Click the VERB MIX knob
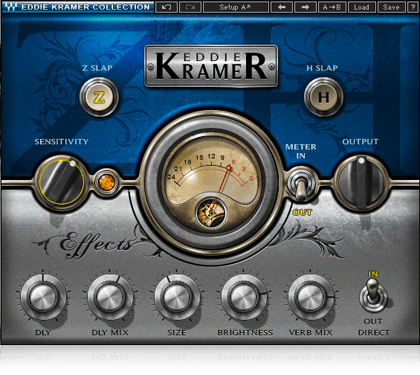Viewport: 420px width, 375px height. tap(311, 297)
